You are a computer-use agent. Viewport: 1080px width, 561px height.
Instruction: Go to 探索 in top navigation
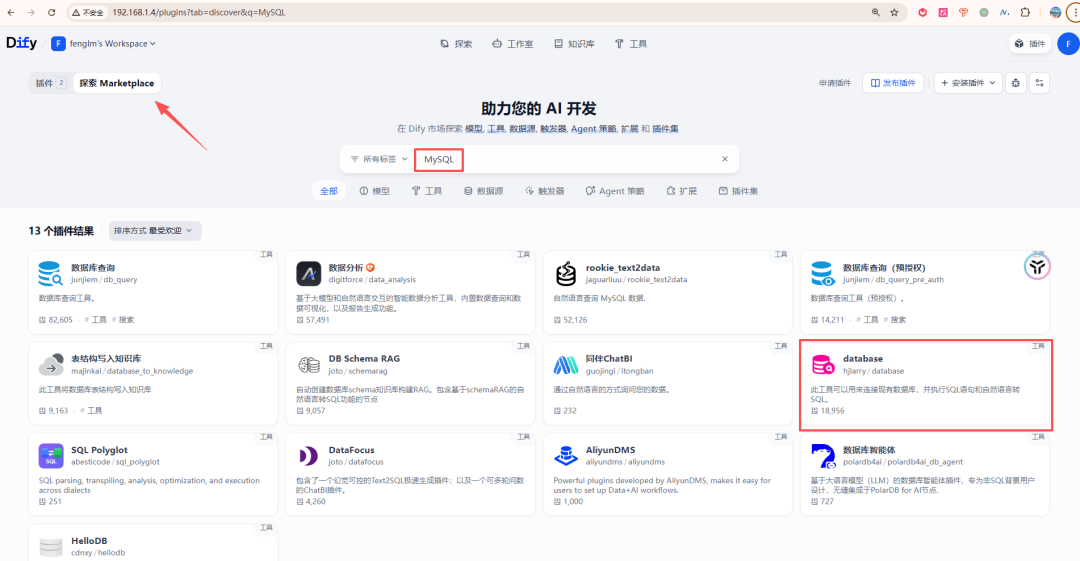(x=456, y=43)
